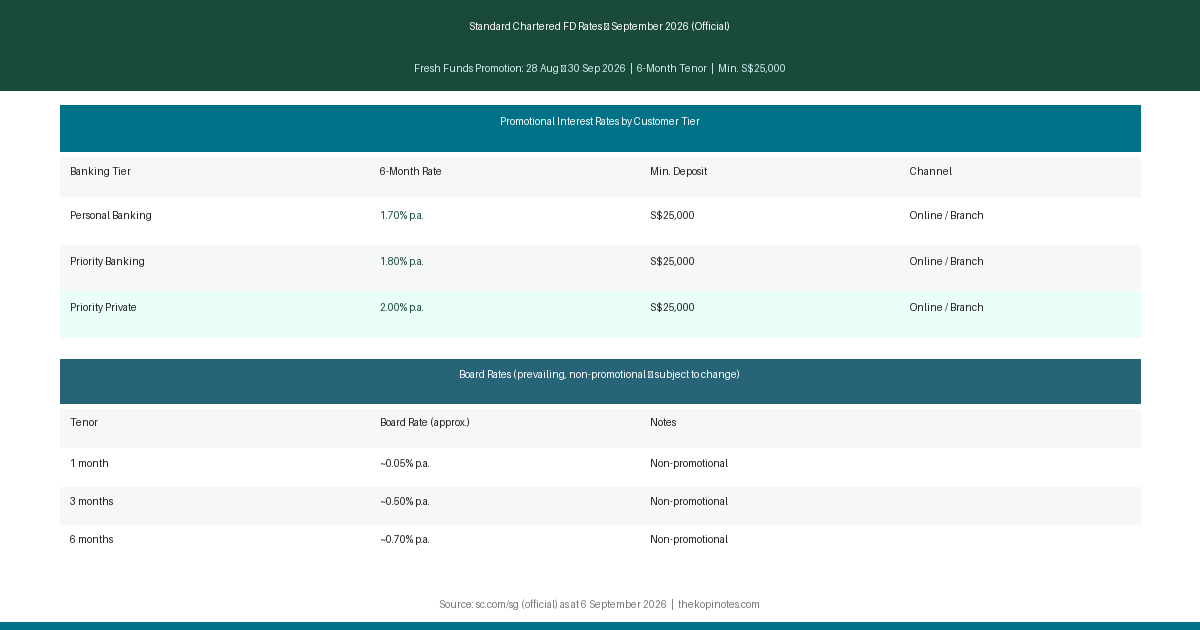Click the source footer mentioning thekopinotes.com
The width and height of the screenshot is (1200, 630).
pos(600,604)
